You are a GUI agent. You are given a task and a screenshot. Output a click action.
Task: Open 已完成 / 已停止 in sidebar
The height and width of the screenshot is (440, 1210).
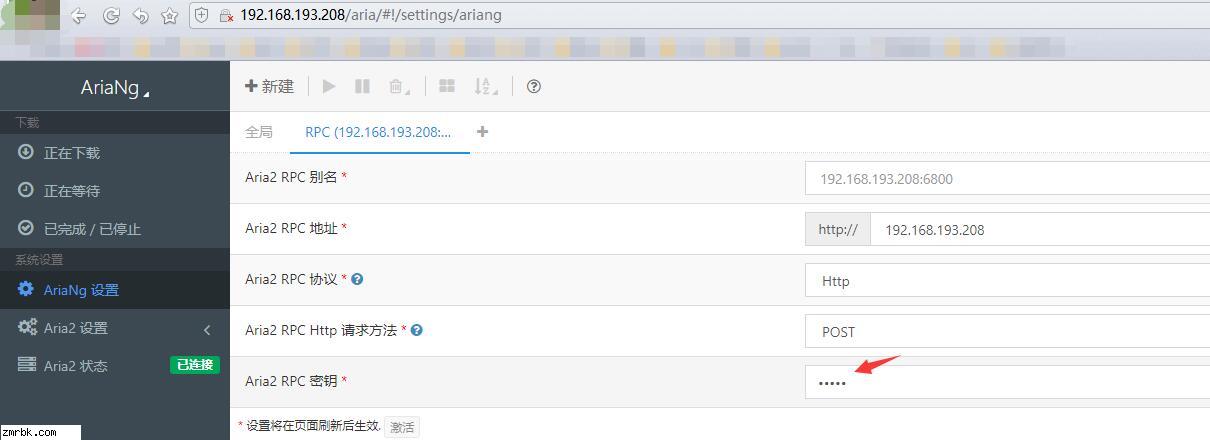(115, 229)
